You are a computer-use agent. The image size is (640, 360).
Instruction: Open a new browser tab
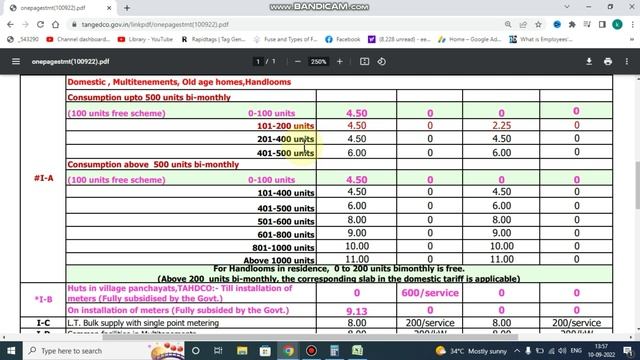[x=127, y=8]
